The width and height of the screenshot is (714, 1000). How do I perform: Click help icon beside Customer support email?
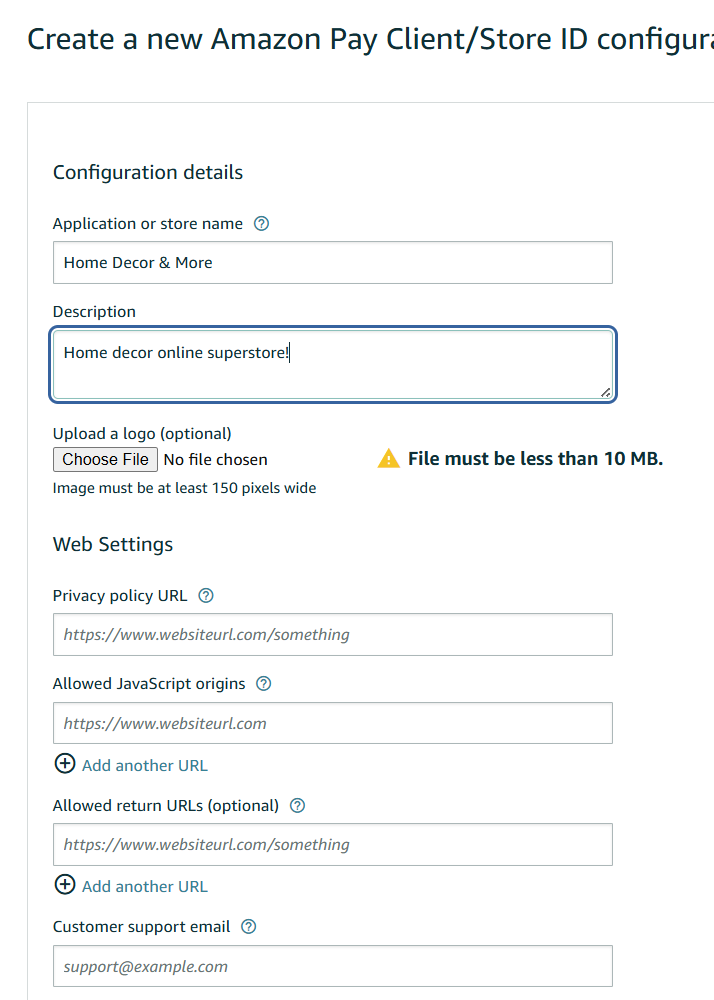coord(249,927)
